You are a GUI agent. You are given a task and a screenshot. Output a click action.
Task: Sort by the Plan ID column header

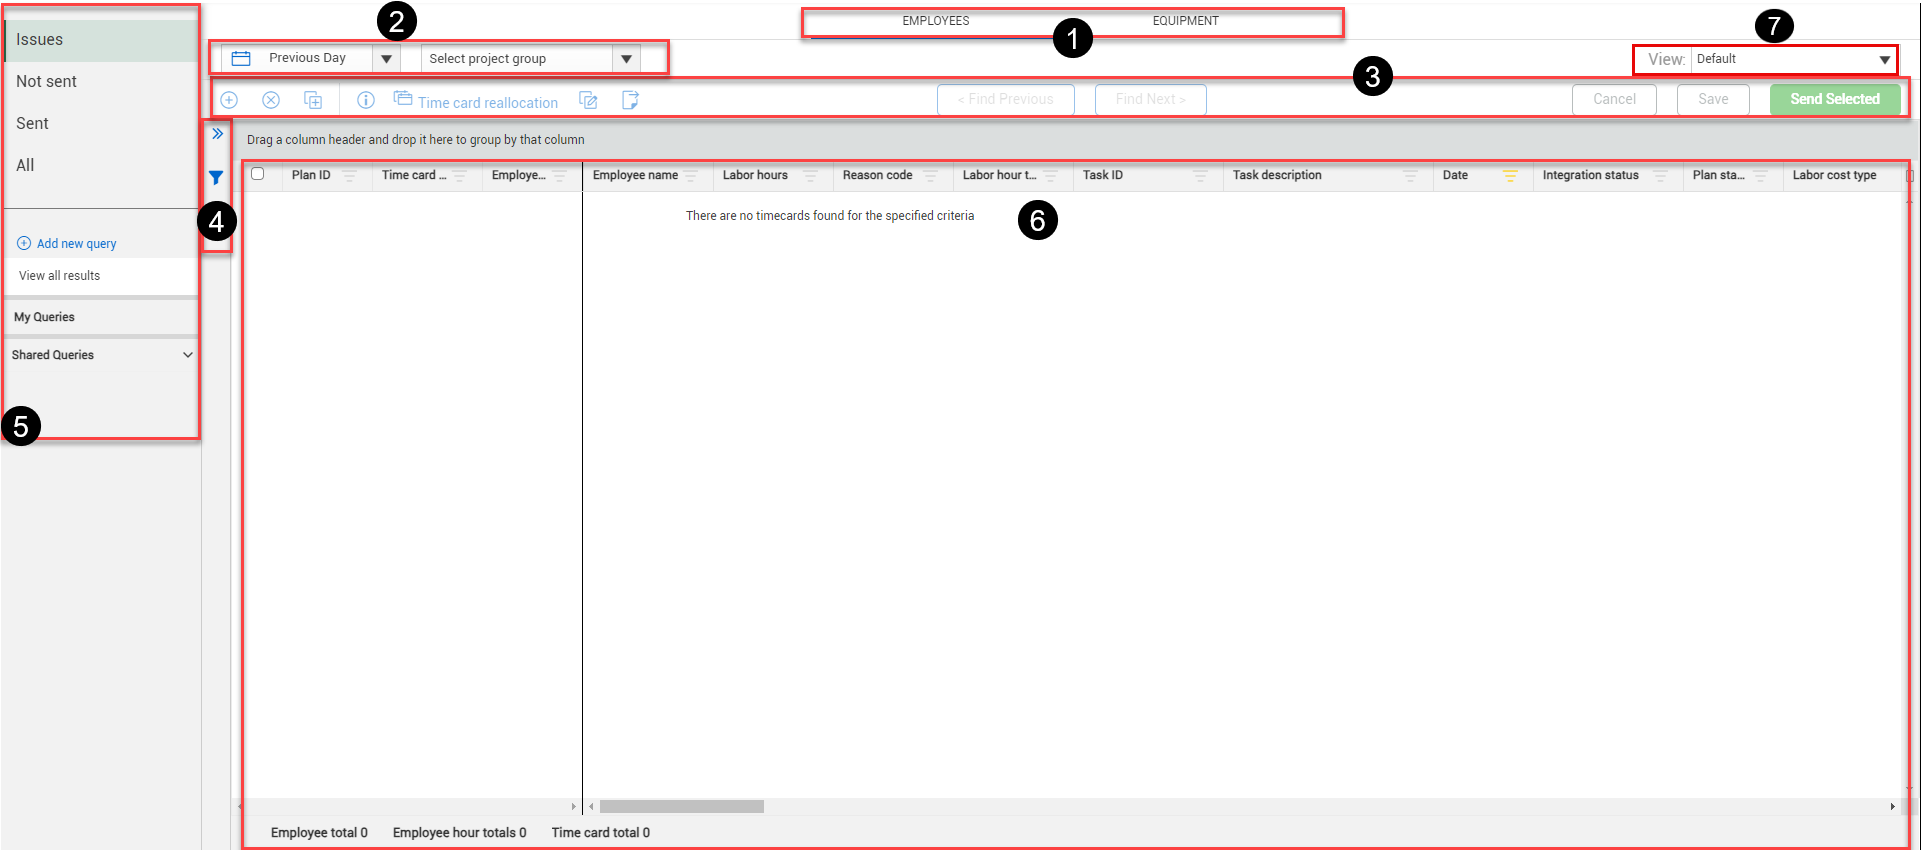(311, 175)
